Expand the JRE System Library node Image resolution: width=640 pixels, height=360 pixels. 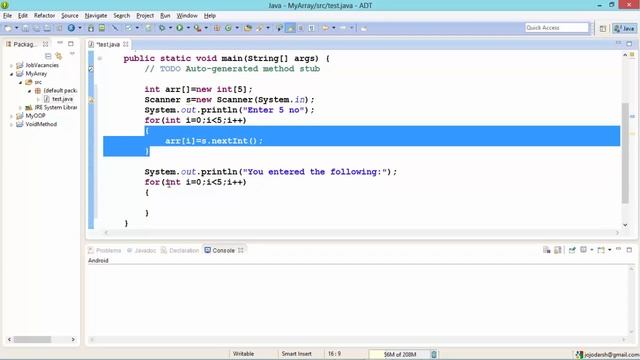(x=20, y=108)
